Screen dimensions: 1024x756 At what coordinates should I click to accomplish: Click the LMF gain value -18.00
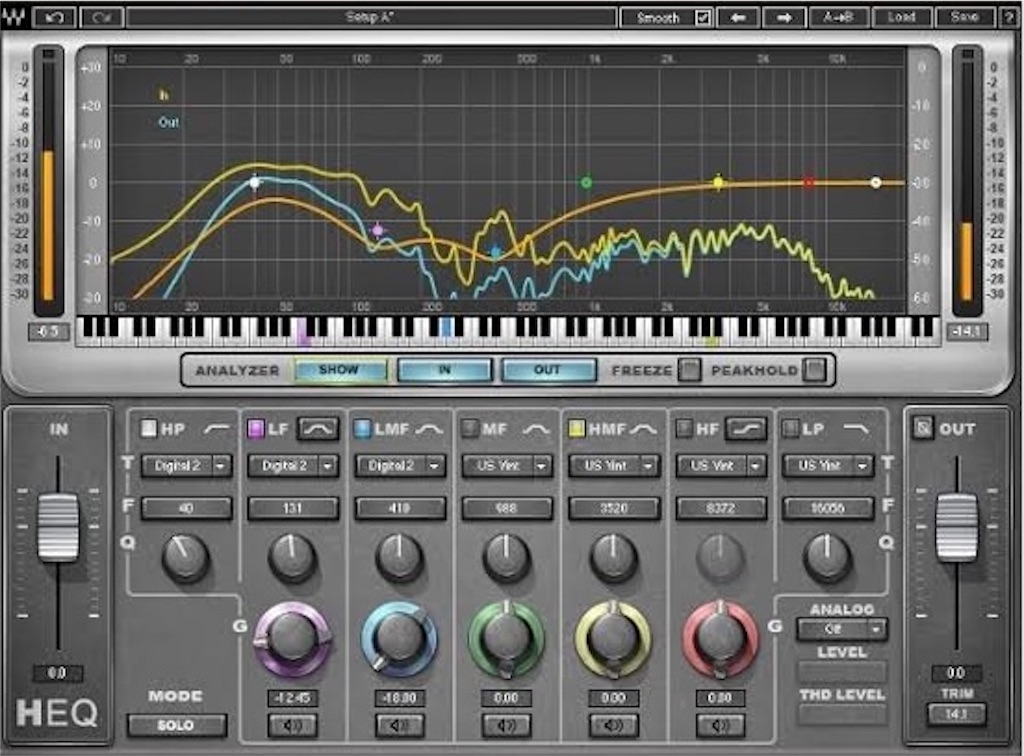[399, 698]
